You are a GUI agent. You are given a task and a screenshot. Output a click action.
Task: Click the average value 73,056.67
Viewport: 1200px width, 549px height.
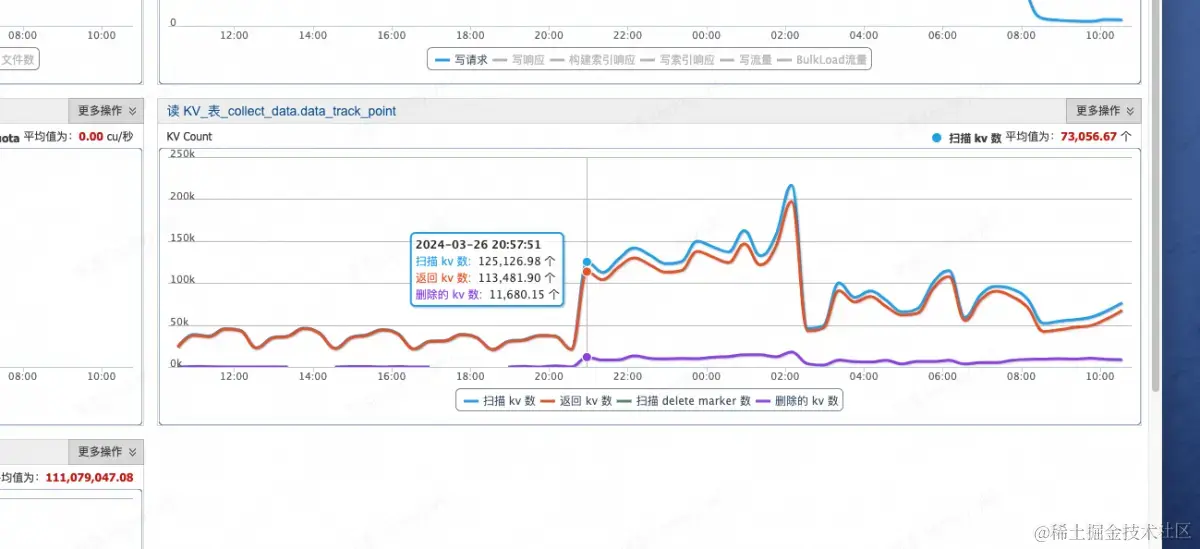[x=1088, y=137]
